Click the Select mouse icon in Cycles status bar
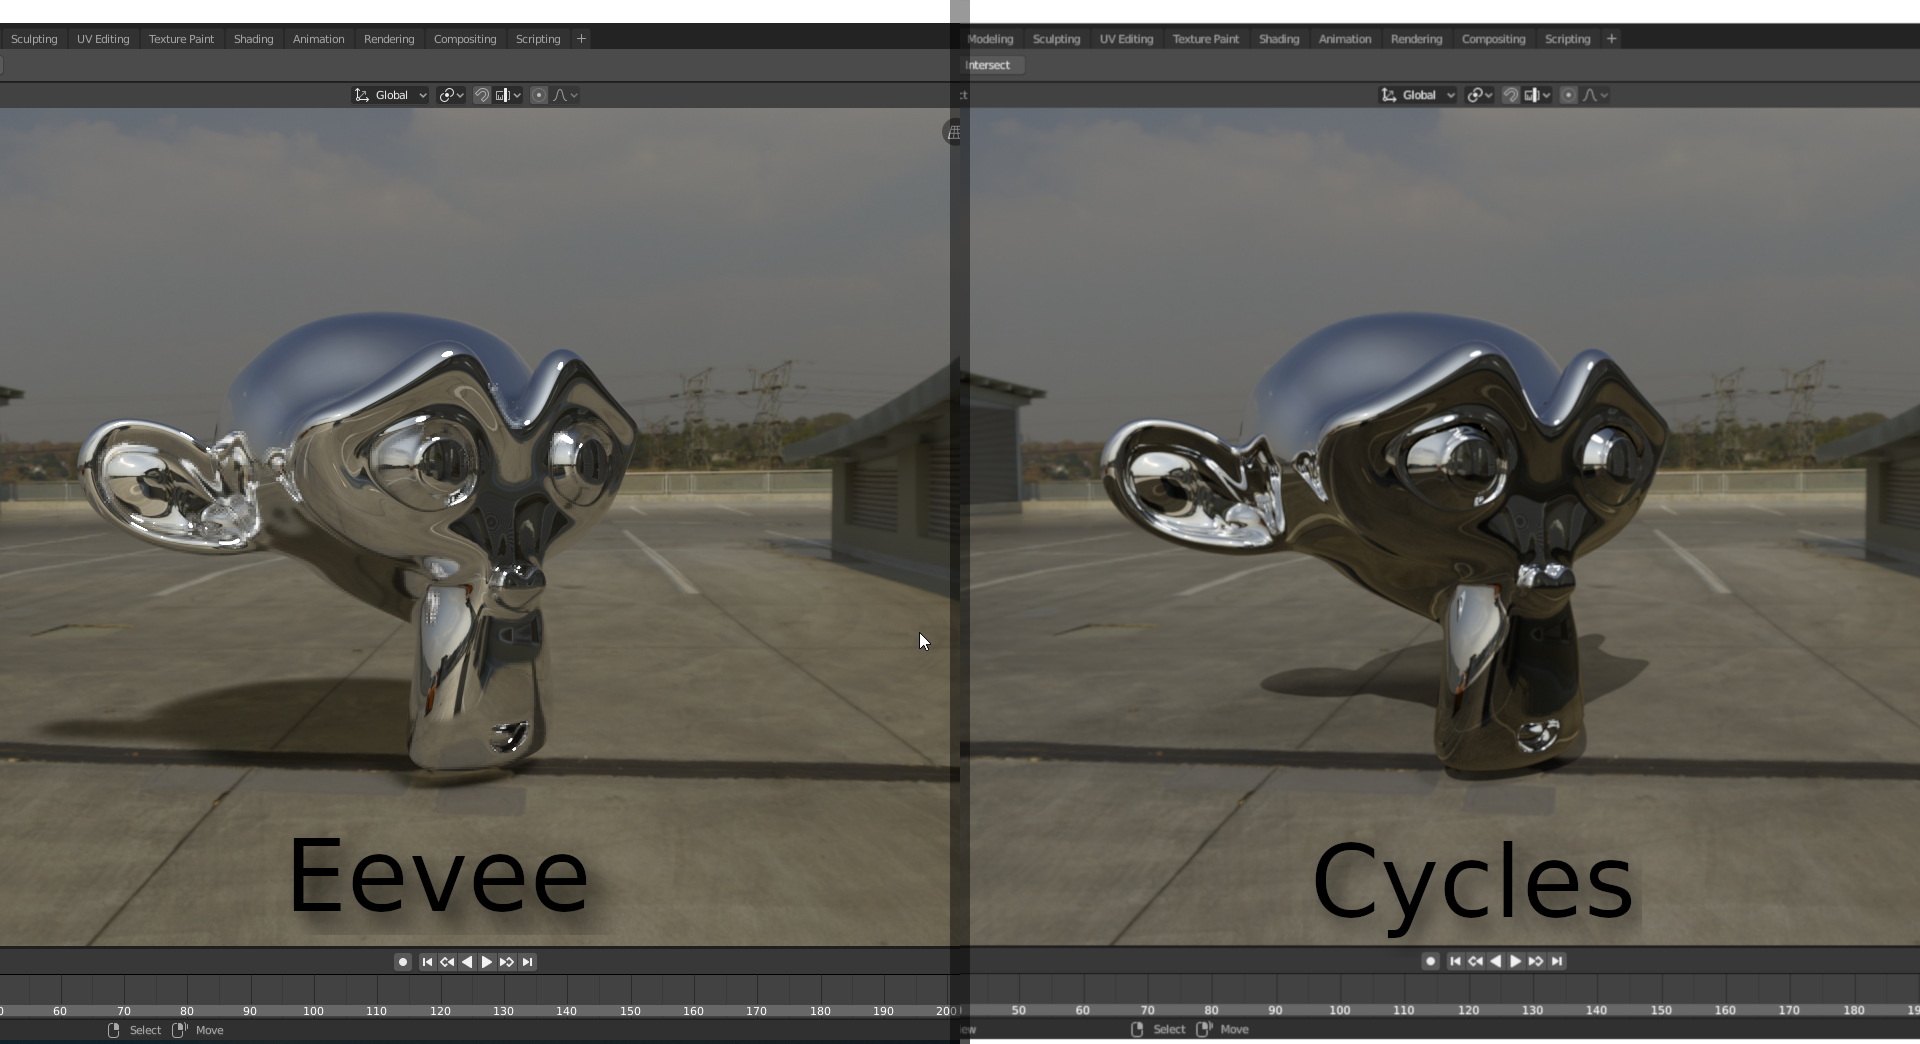 (1137, 1029)
